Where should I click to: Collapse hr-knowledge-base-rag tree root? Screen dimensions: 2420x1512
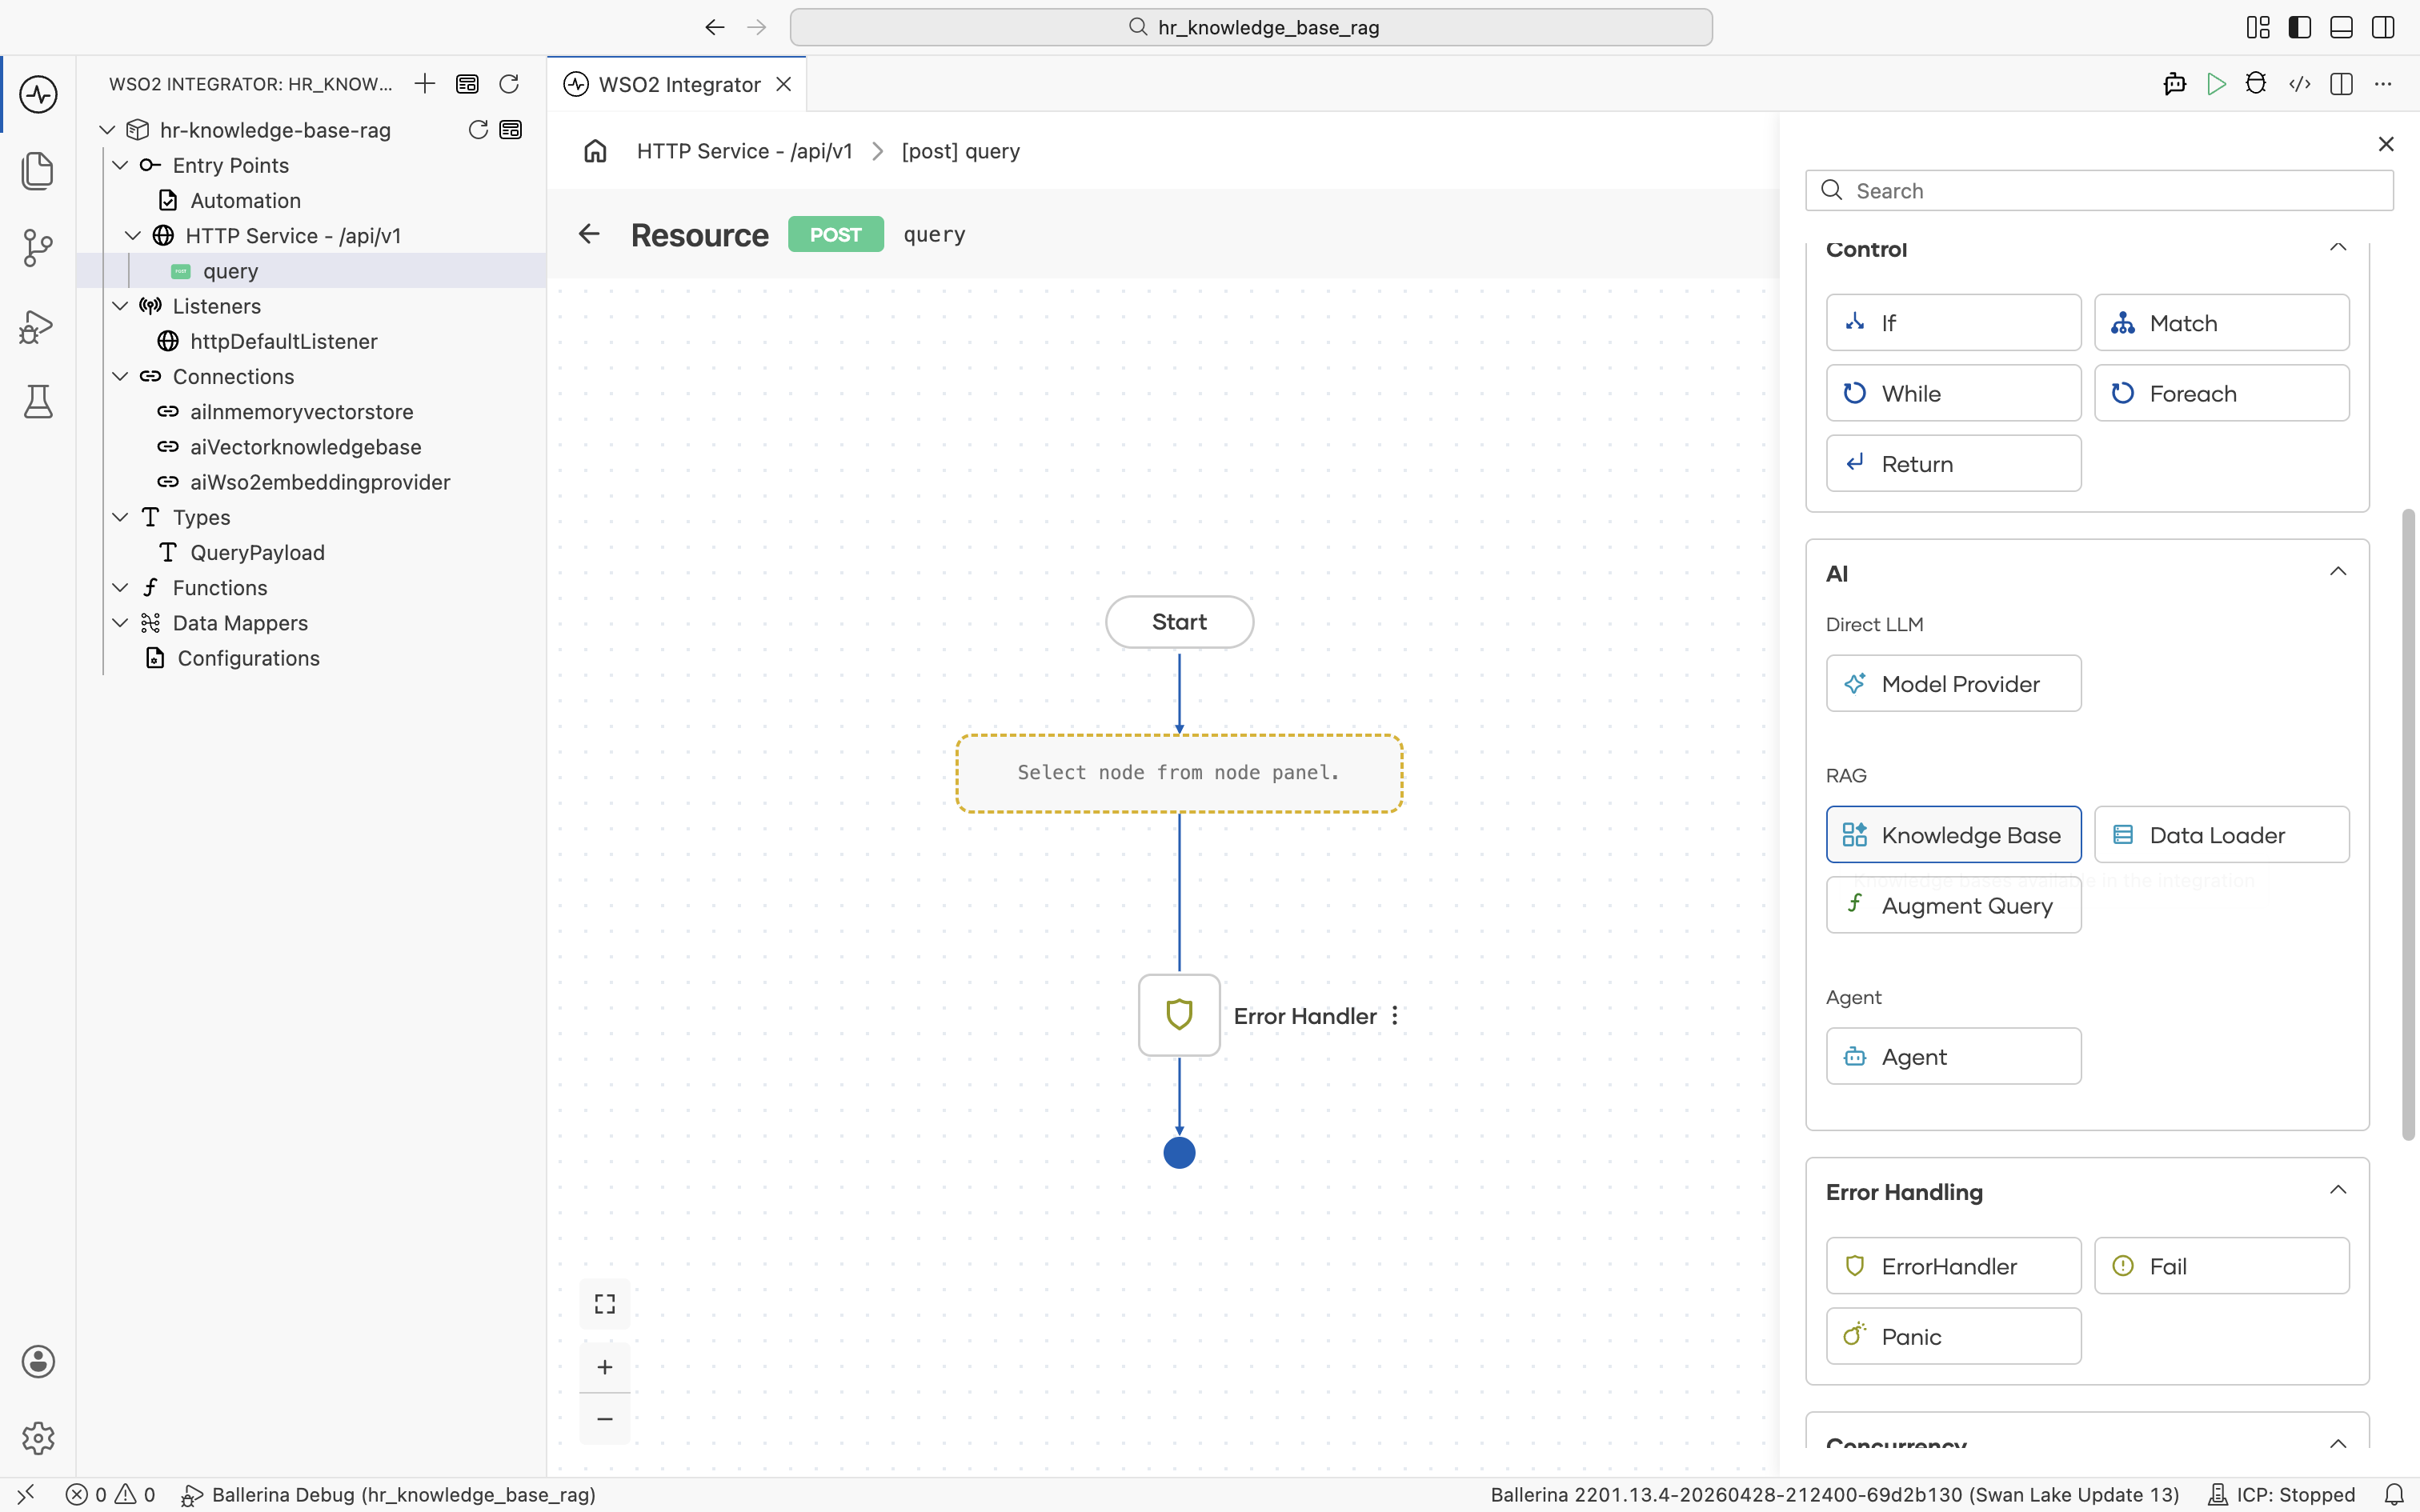pos(107,130)
